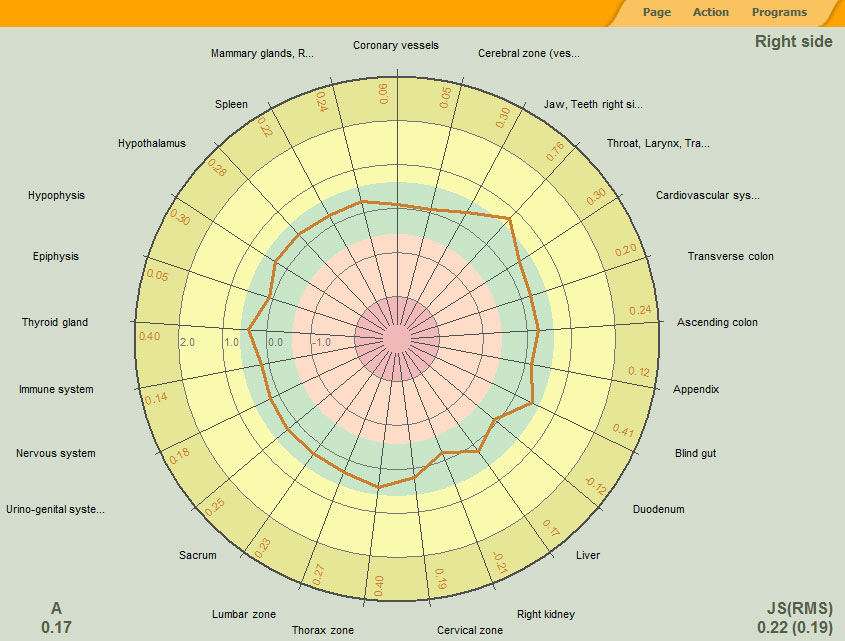
Task: Click the 'Transverse colon' label
Action: click(730, 256)
